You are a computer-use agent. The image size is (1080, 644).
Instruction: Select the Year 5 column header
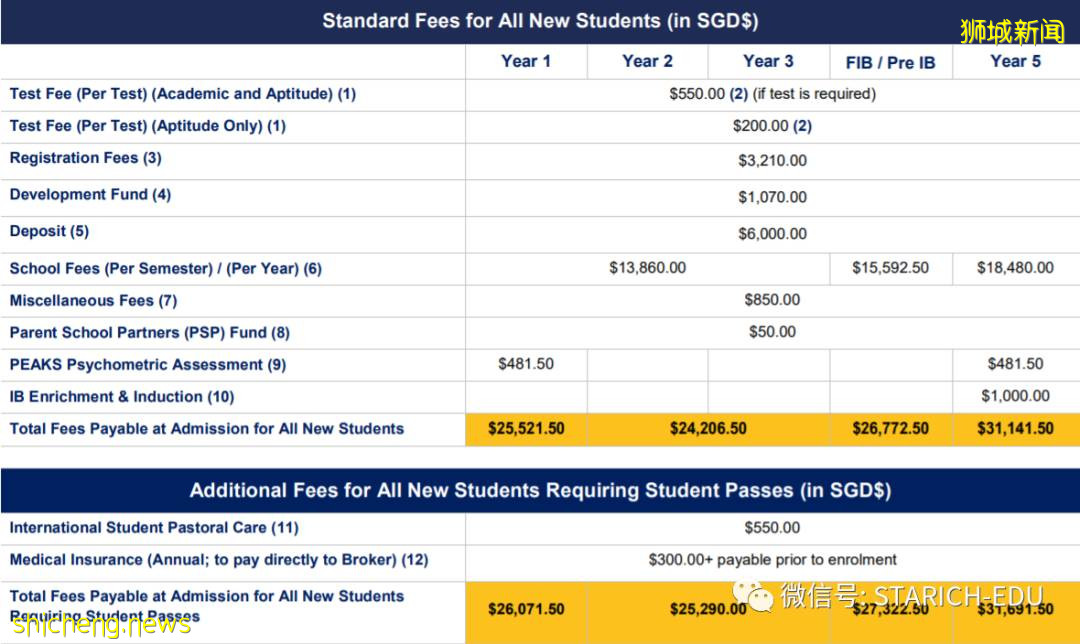(1015, 61)
